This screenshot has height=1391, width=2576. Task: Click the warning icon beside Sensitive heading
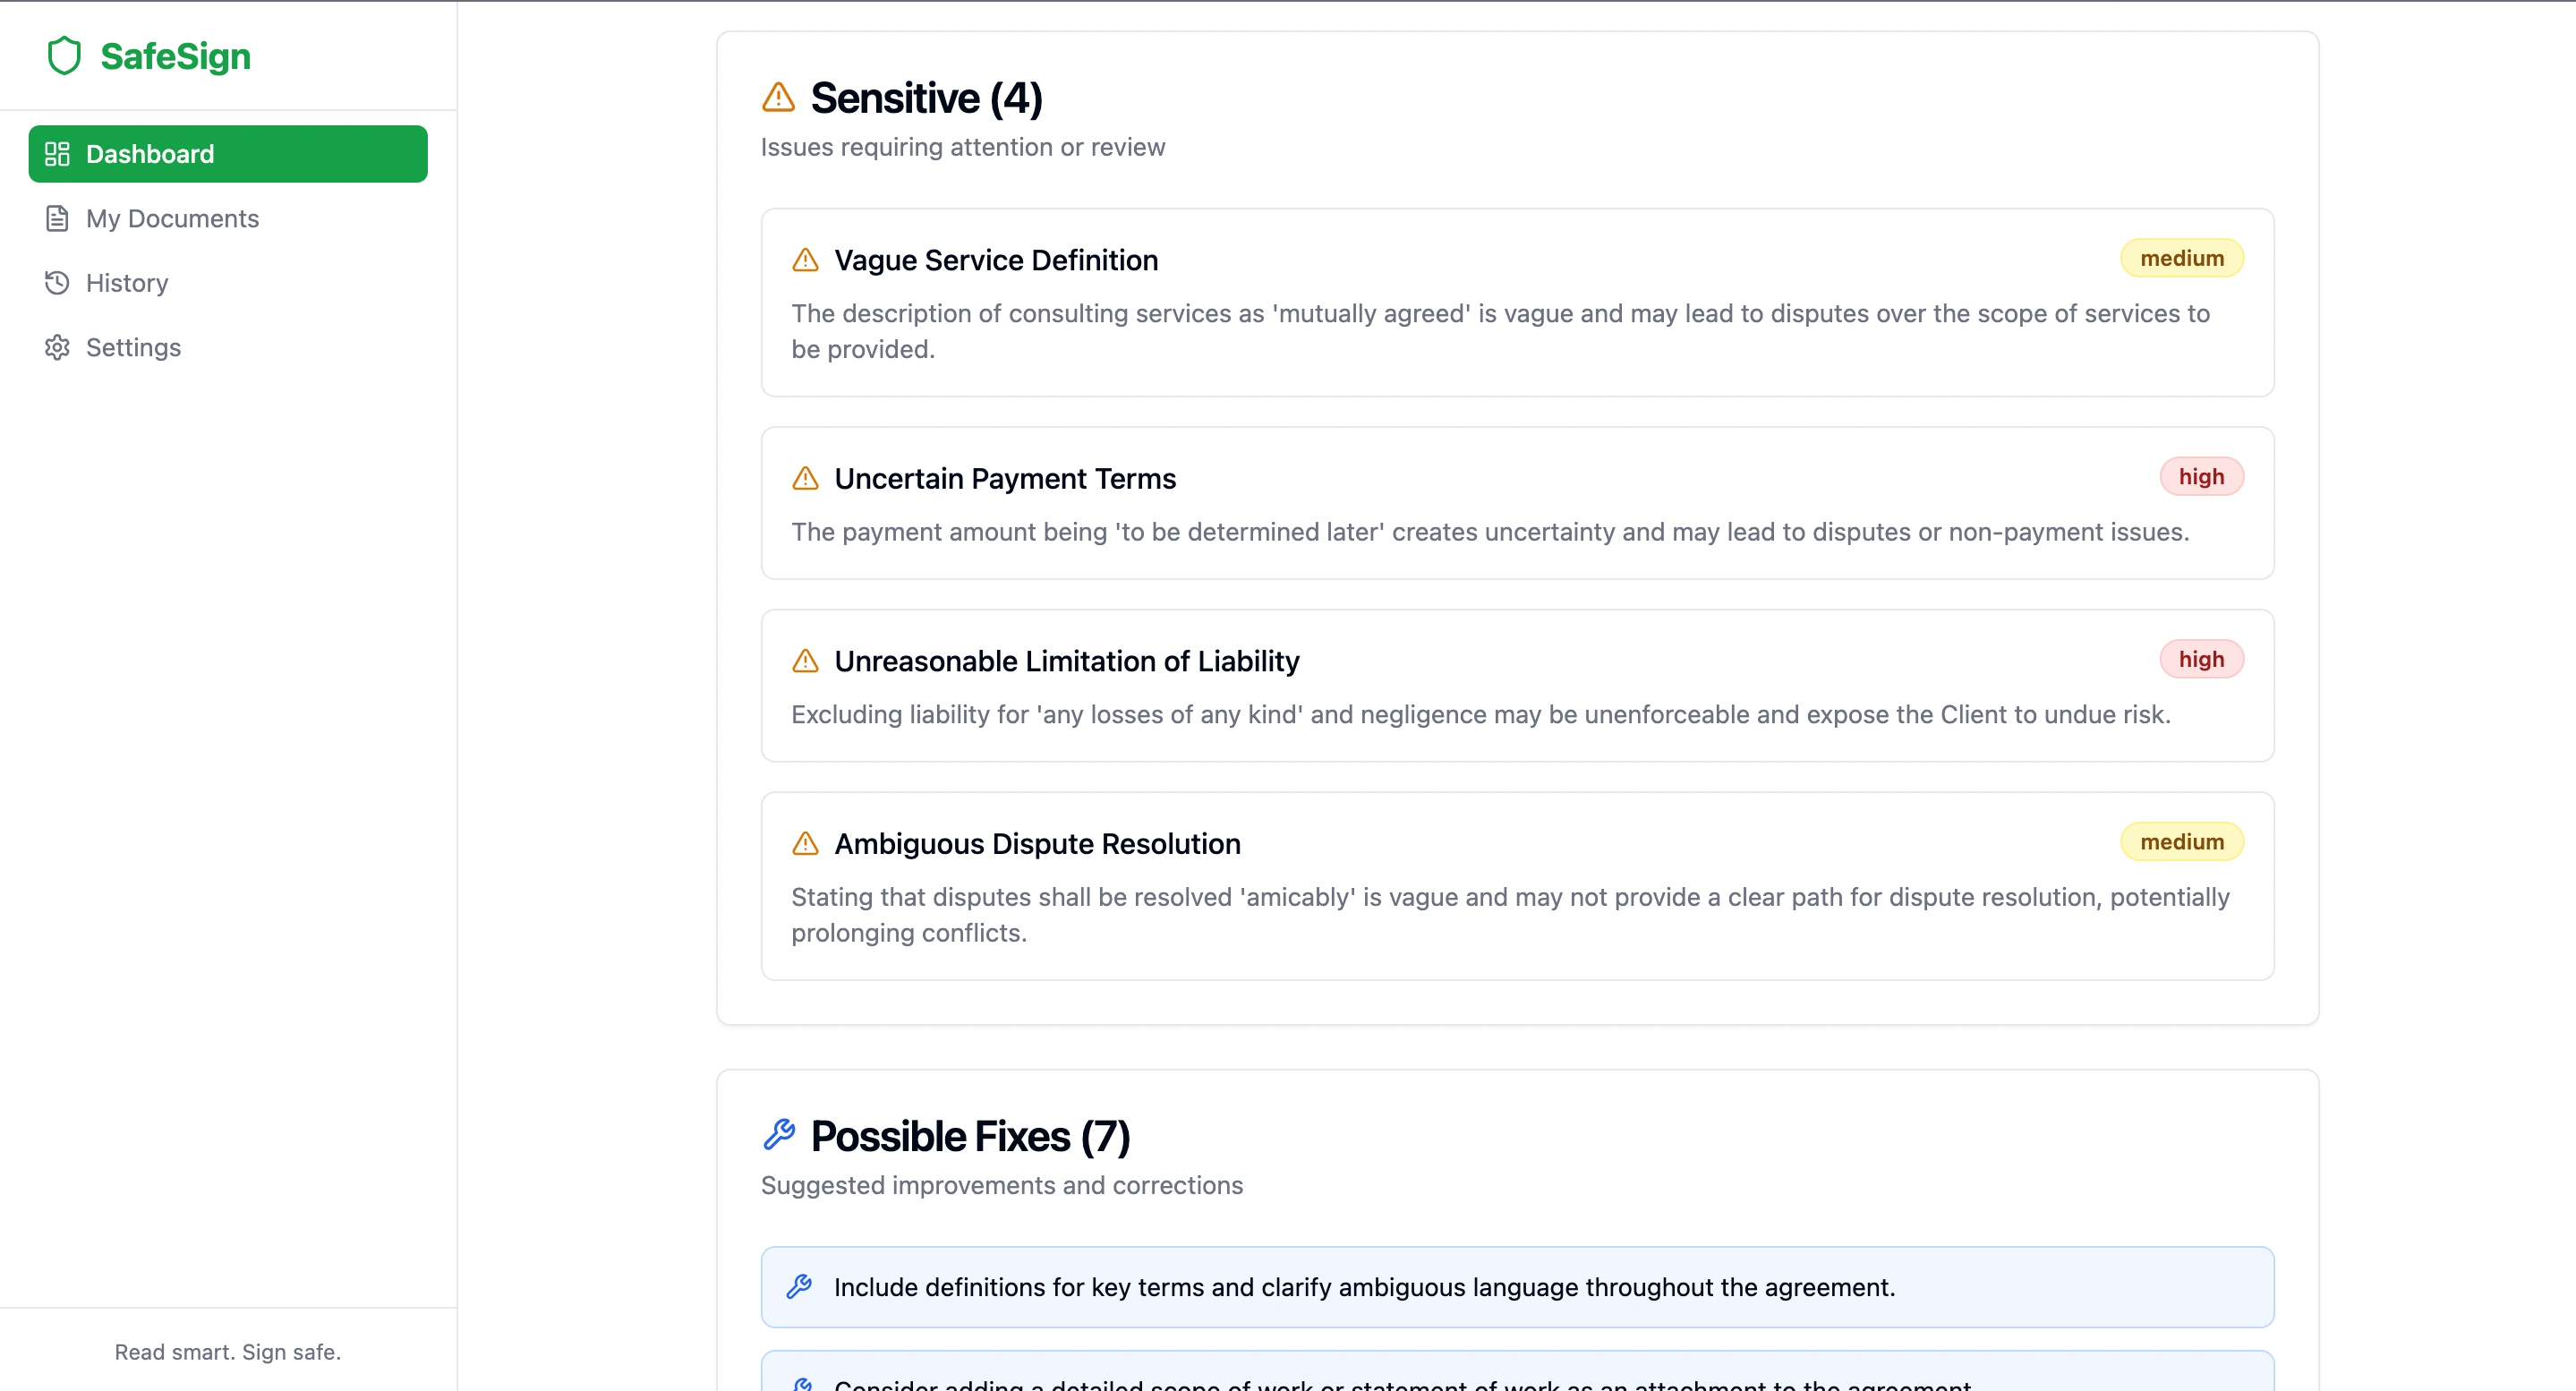coord(778,98)
